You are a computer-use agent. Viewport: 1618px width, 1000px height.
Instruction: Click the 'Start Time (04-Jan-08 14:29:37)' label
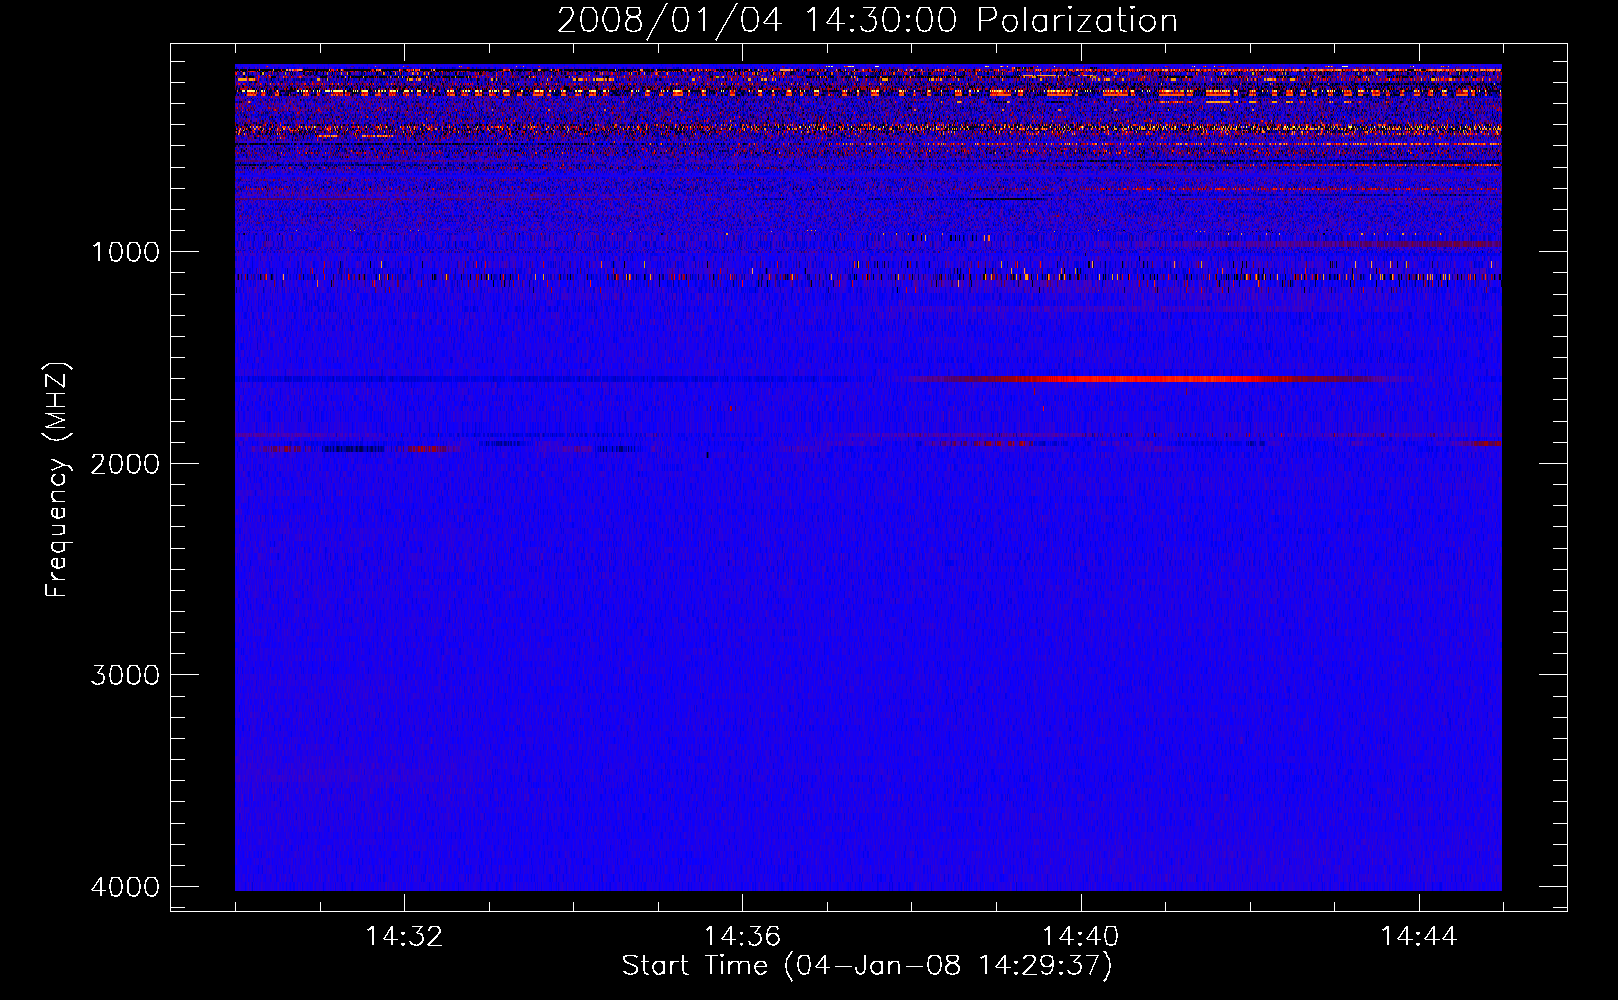coord(867,966)
